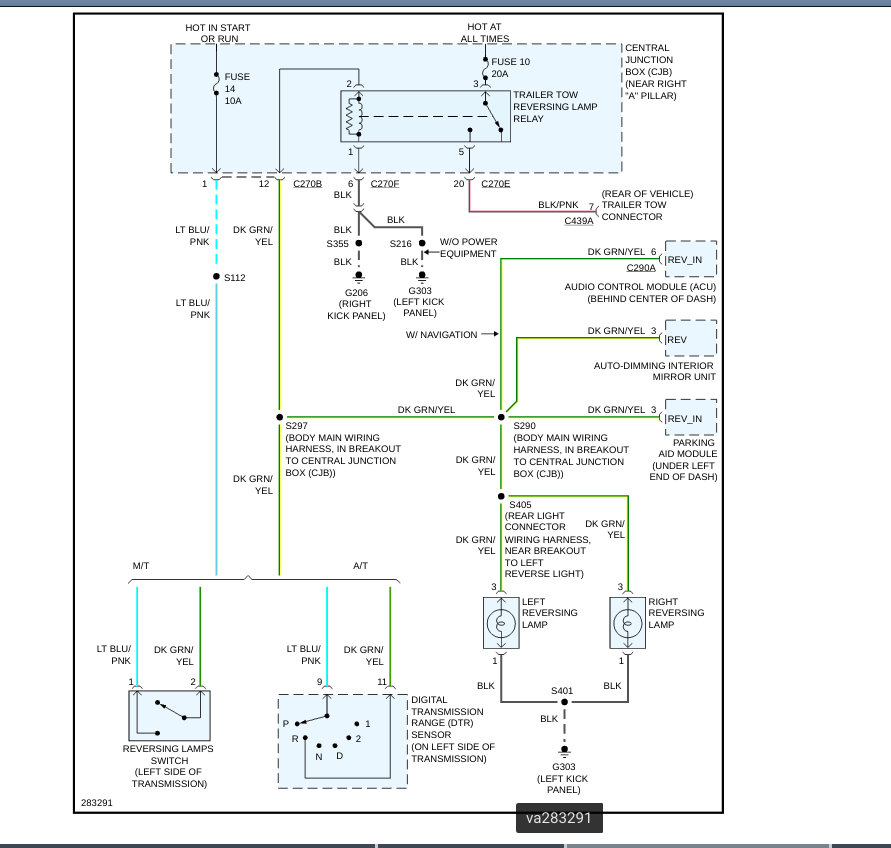Select connector label C439A
The height and width of the screenshot is (848, 891).
[578, 221]
